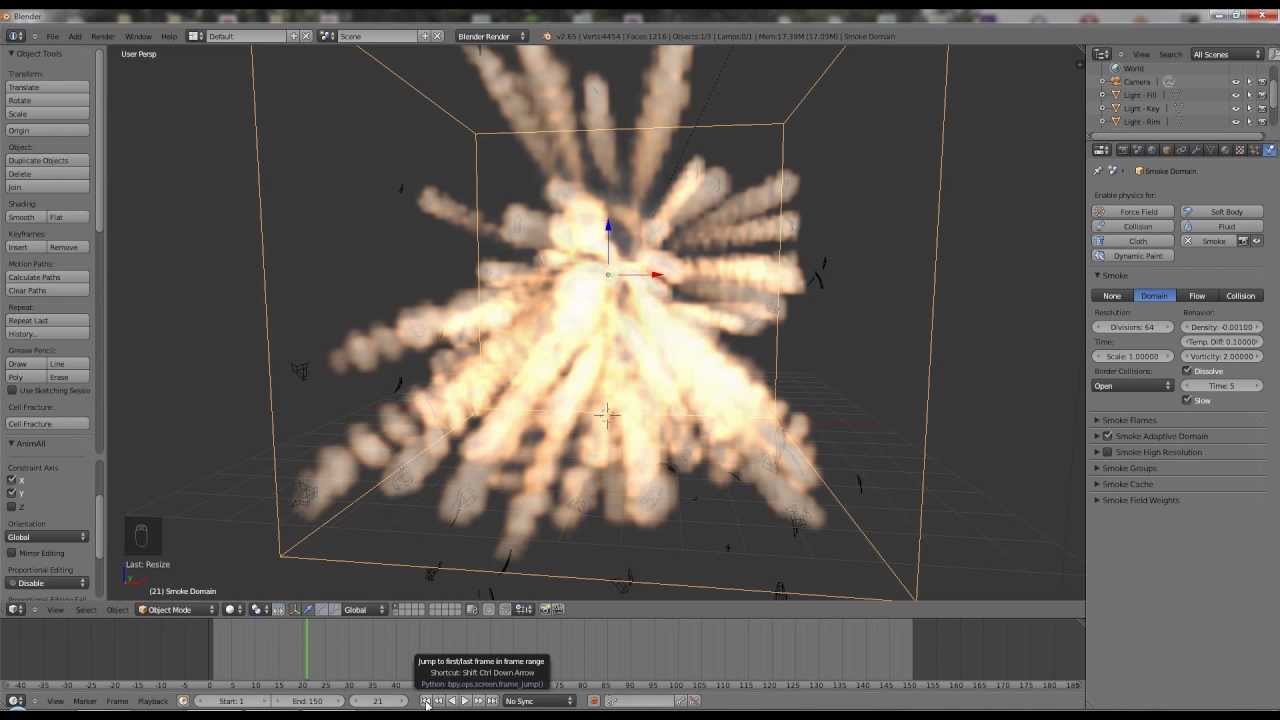Play animation forward in timeline
This screenshot has height=720, width=1280.
[x=465, y=701]
